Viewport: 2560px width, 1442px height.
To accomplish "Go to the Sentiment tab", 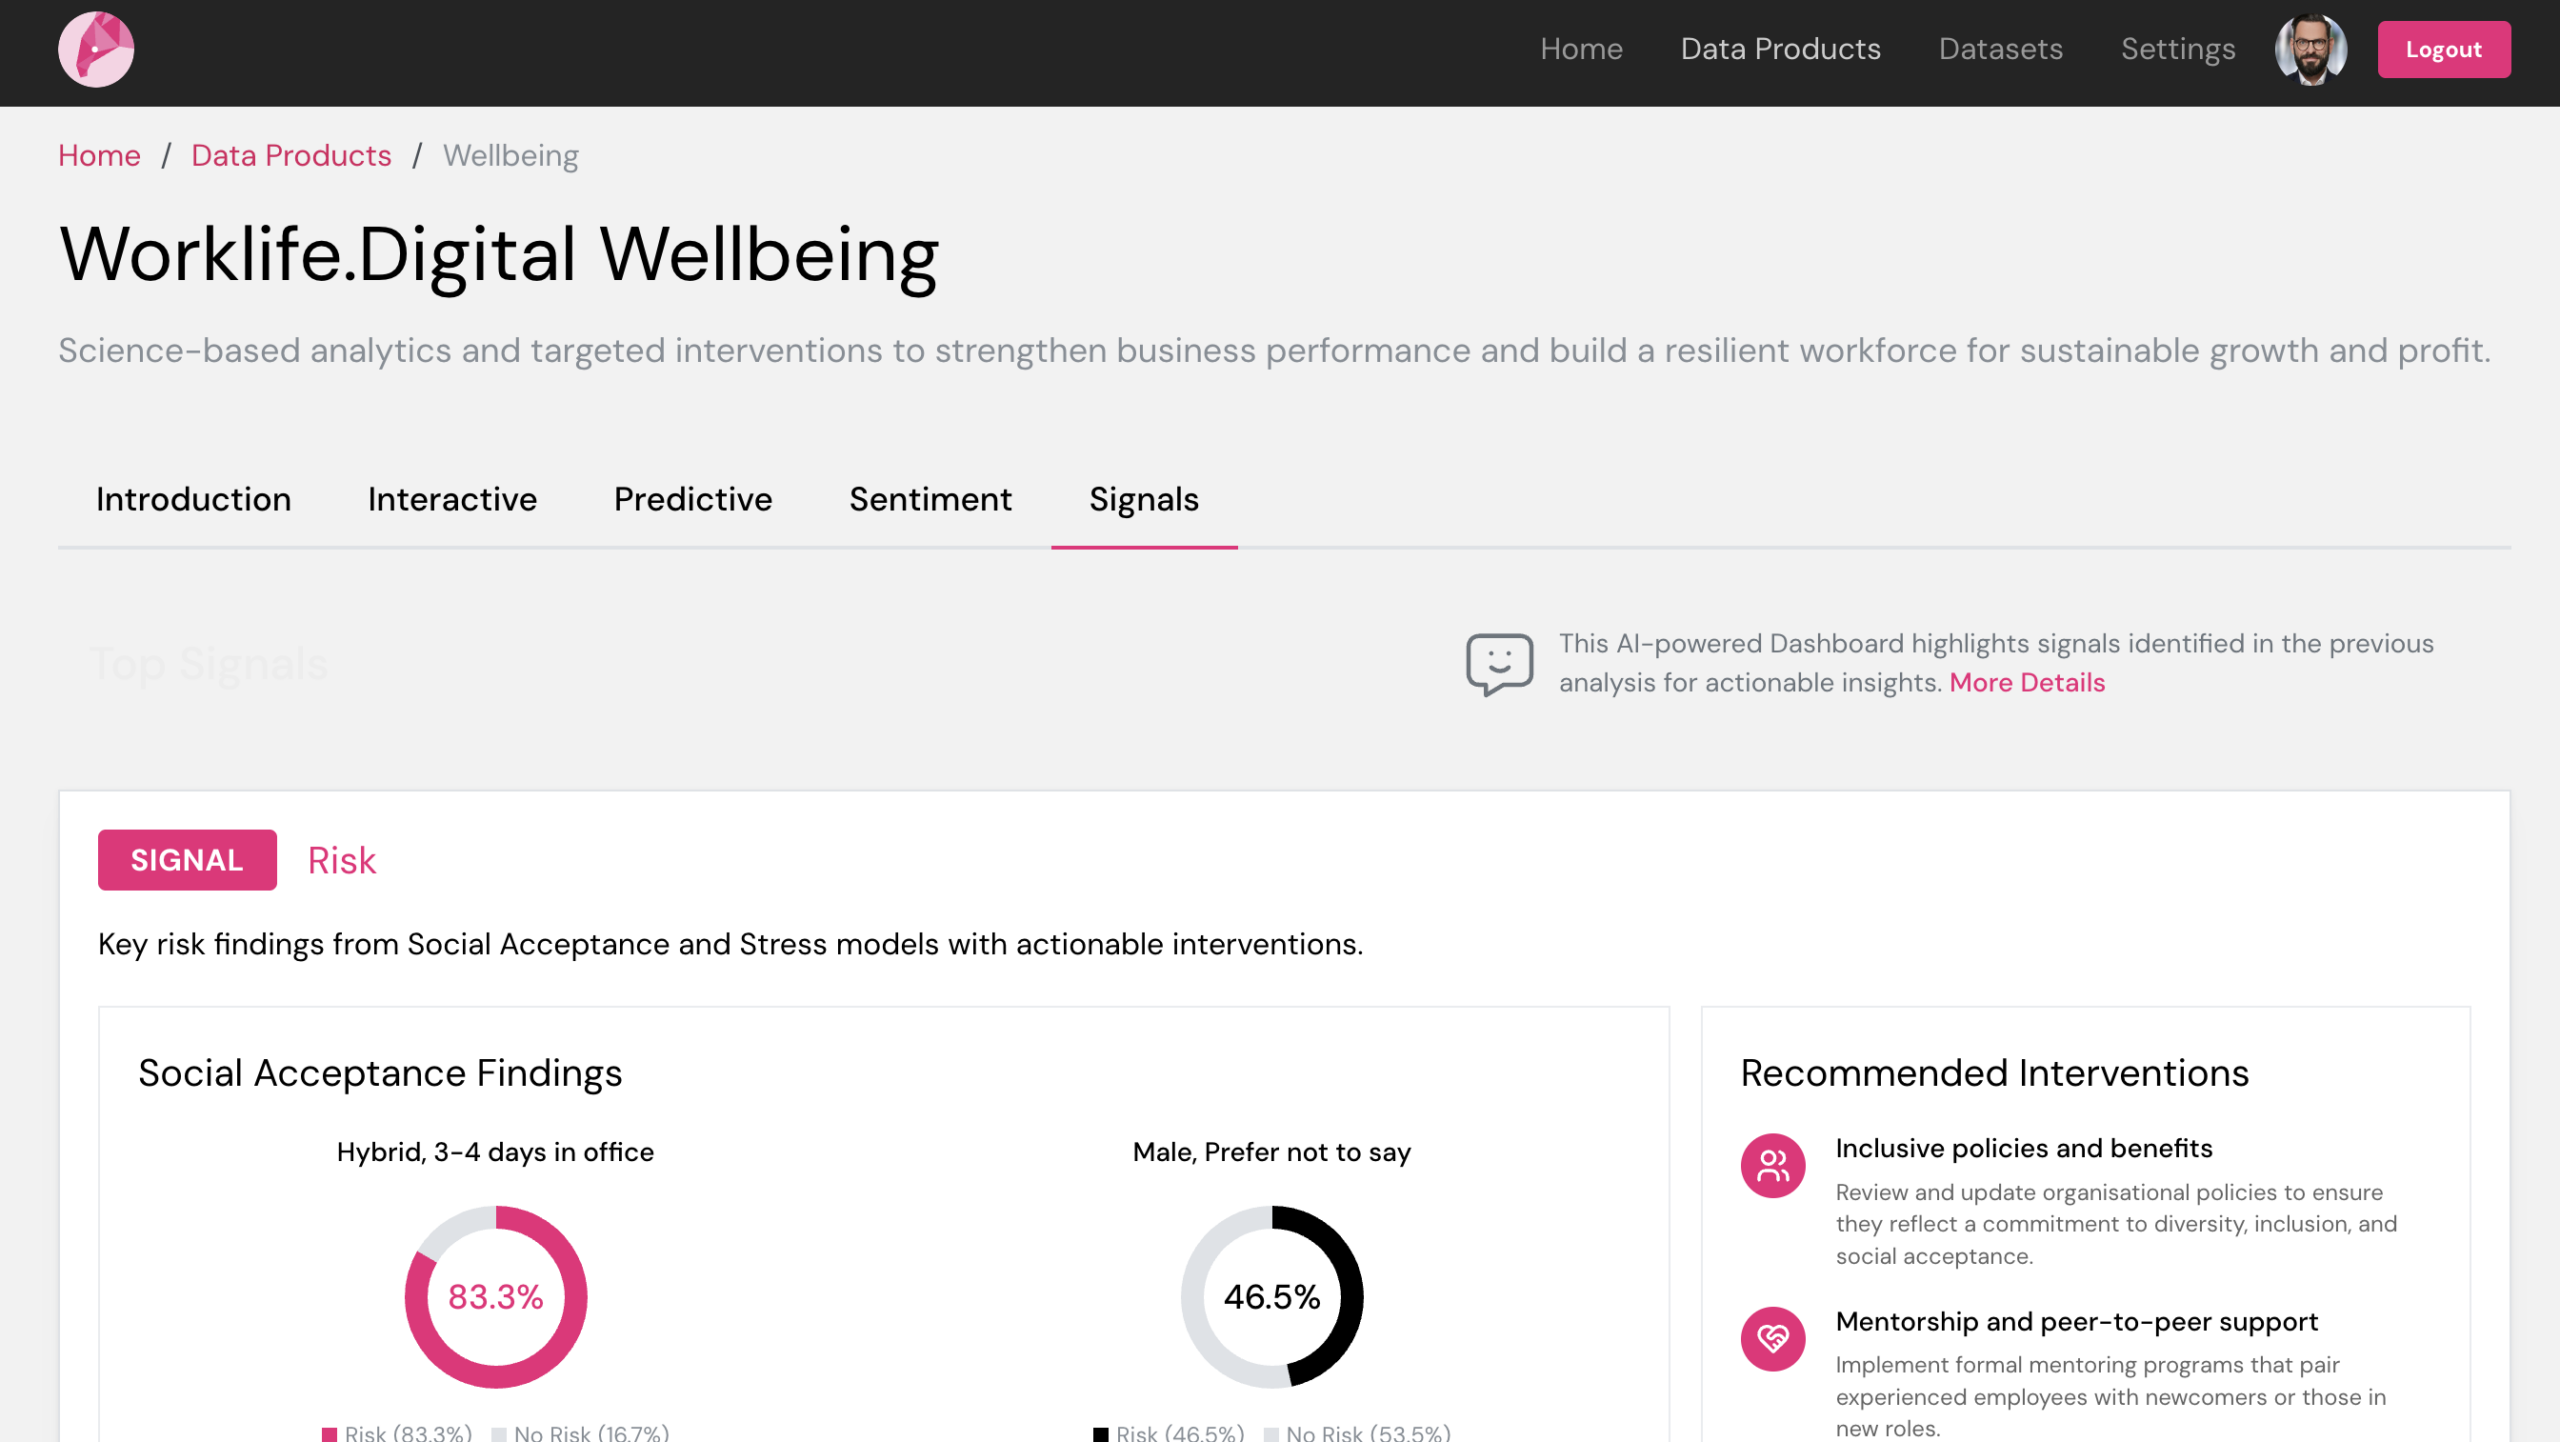I will (930, 499).
